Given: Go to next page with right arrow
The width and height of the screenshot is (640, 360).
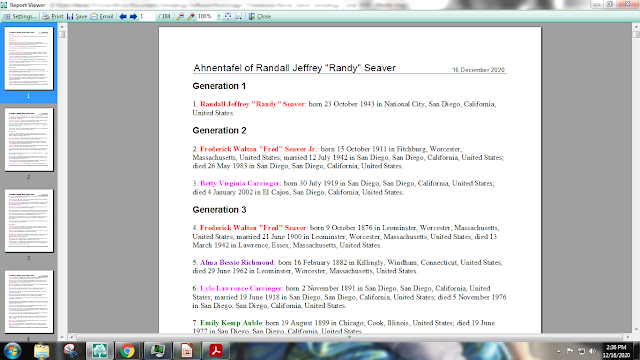Looking at the screenshot, I should [133, 16].
